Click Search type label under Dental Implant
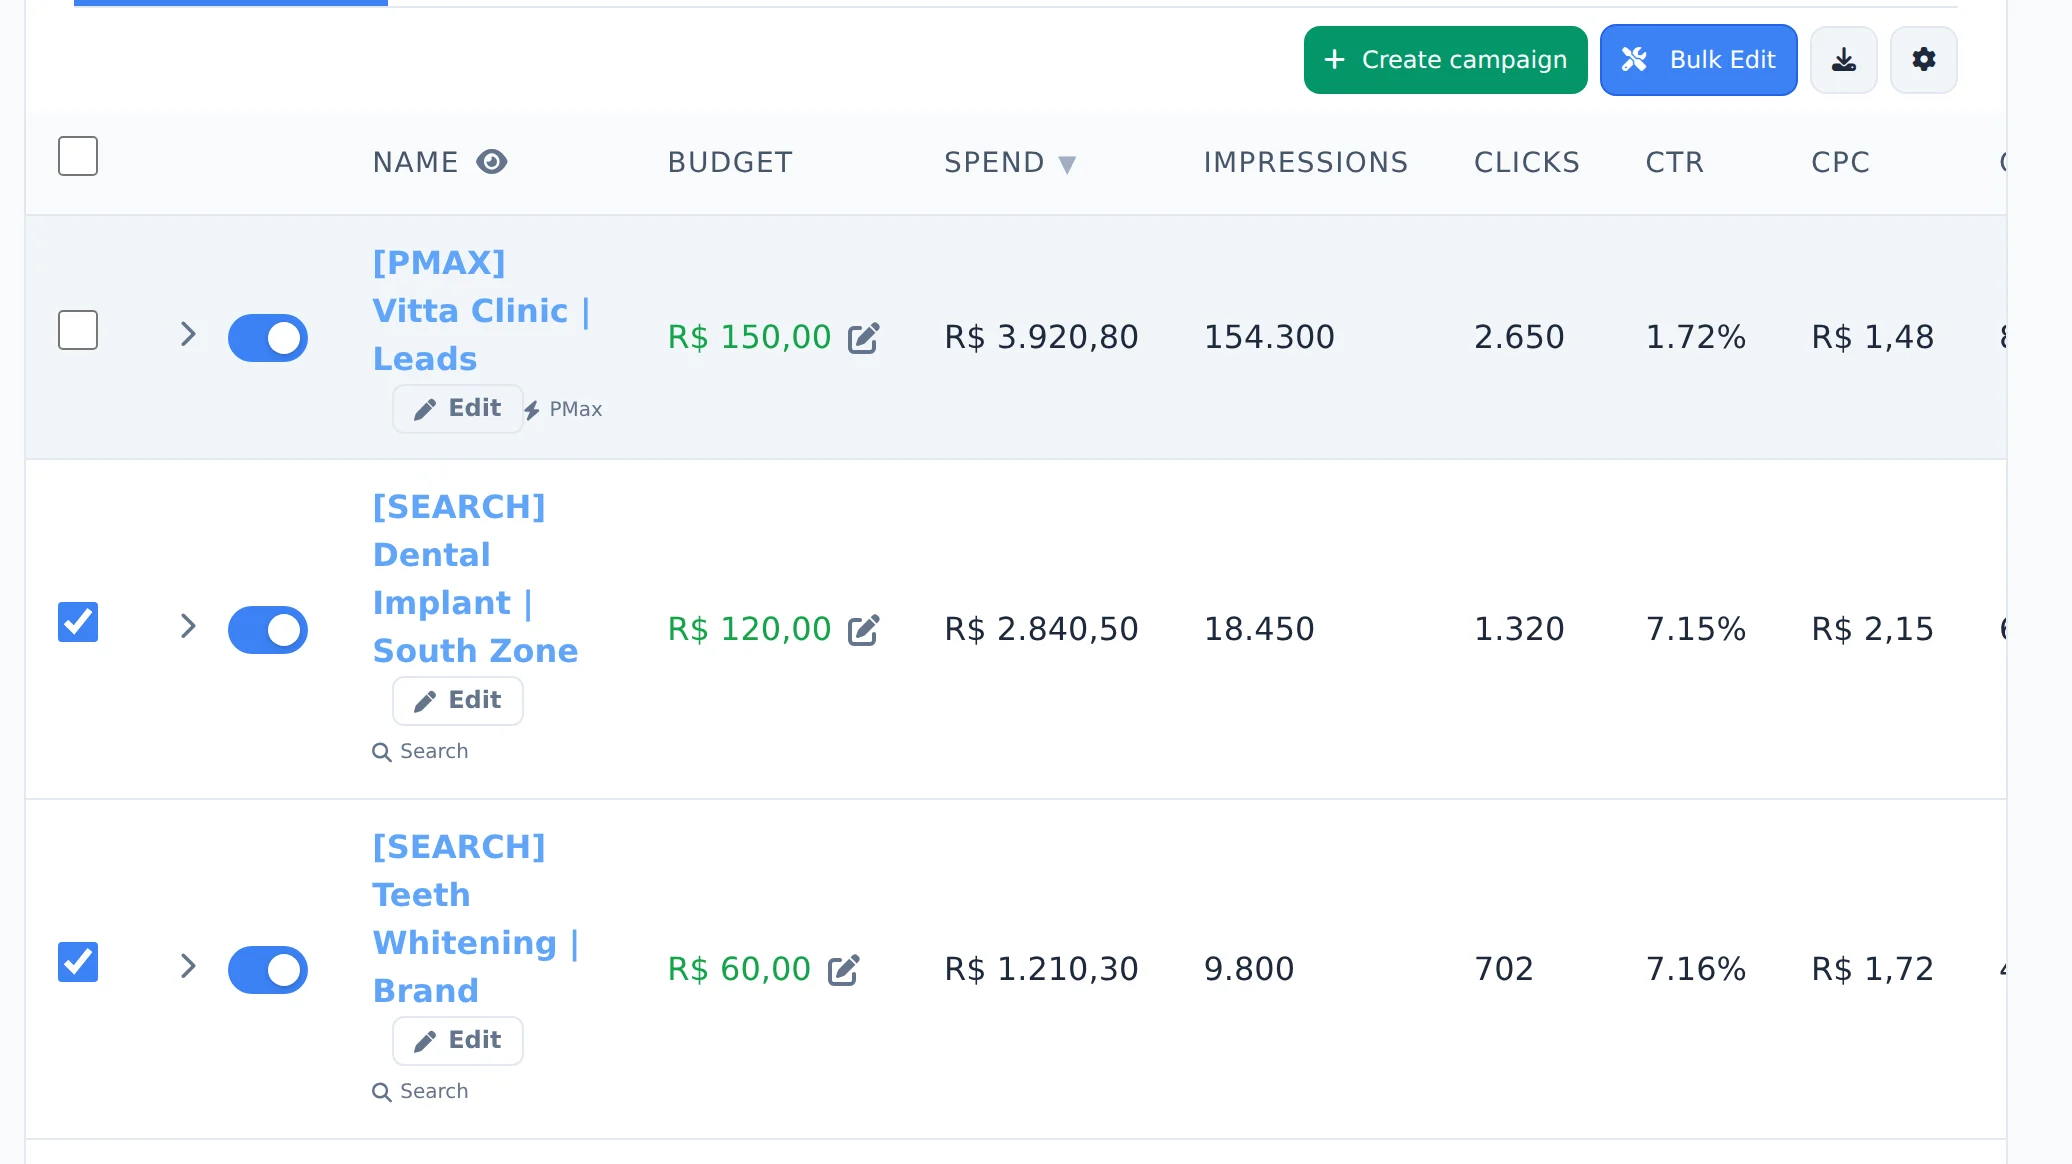 (420, 751)
